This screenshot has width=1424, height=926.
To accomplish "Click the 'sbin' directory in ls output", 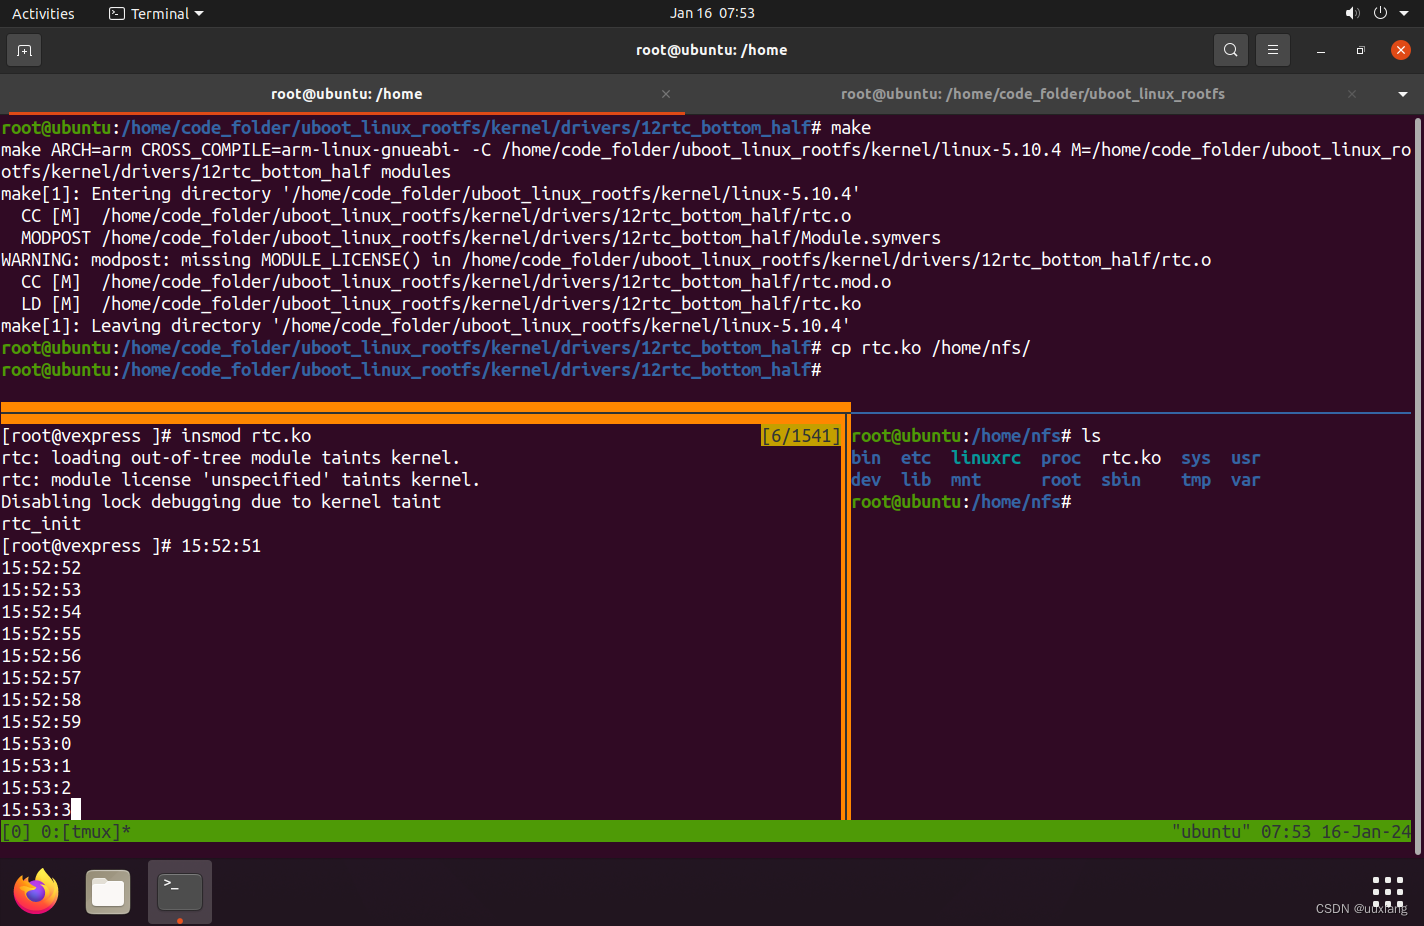I will tap(1121, 480).
